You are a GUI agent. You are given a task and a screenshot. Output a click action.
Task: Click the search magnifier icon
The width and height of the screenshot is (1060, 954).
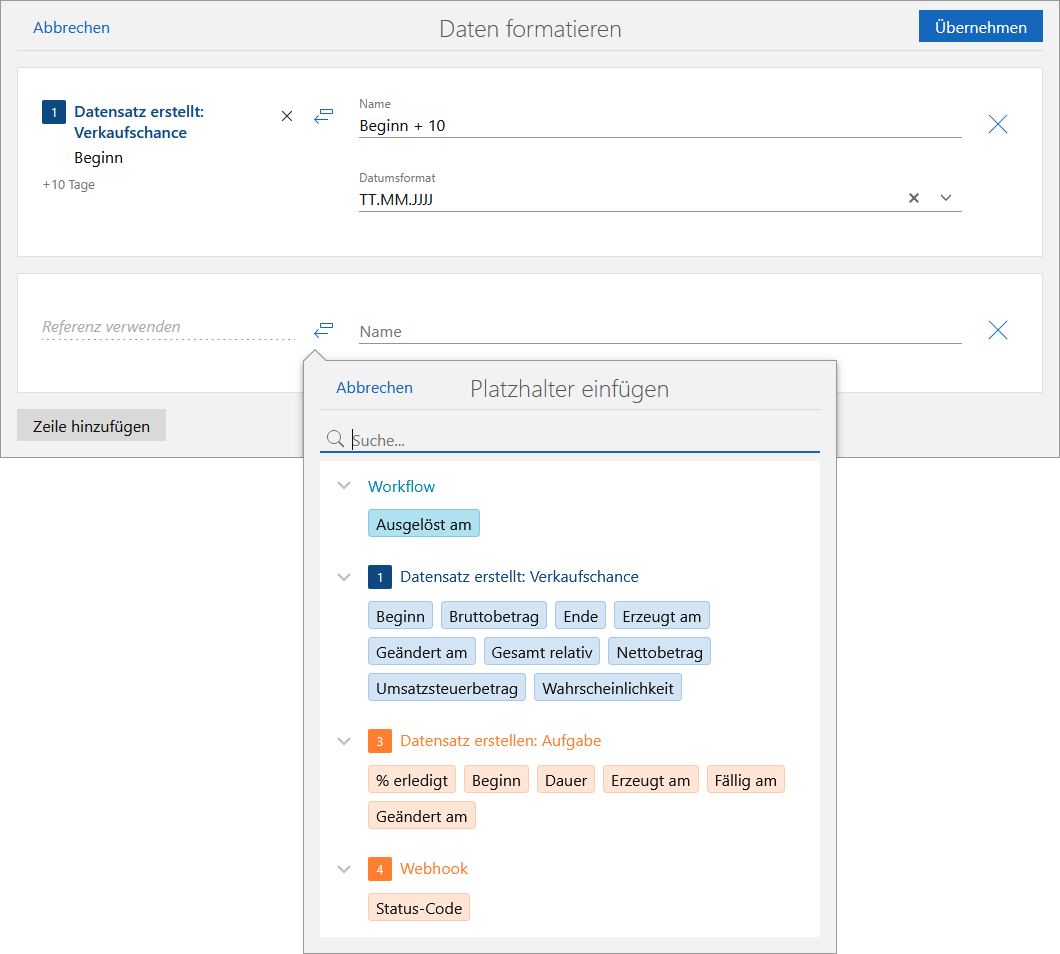[x=336, y=439]
